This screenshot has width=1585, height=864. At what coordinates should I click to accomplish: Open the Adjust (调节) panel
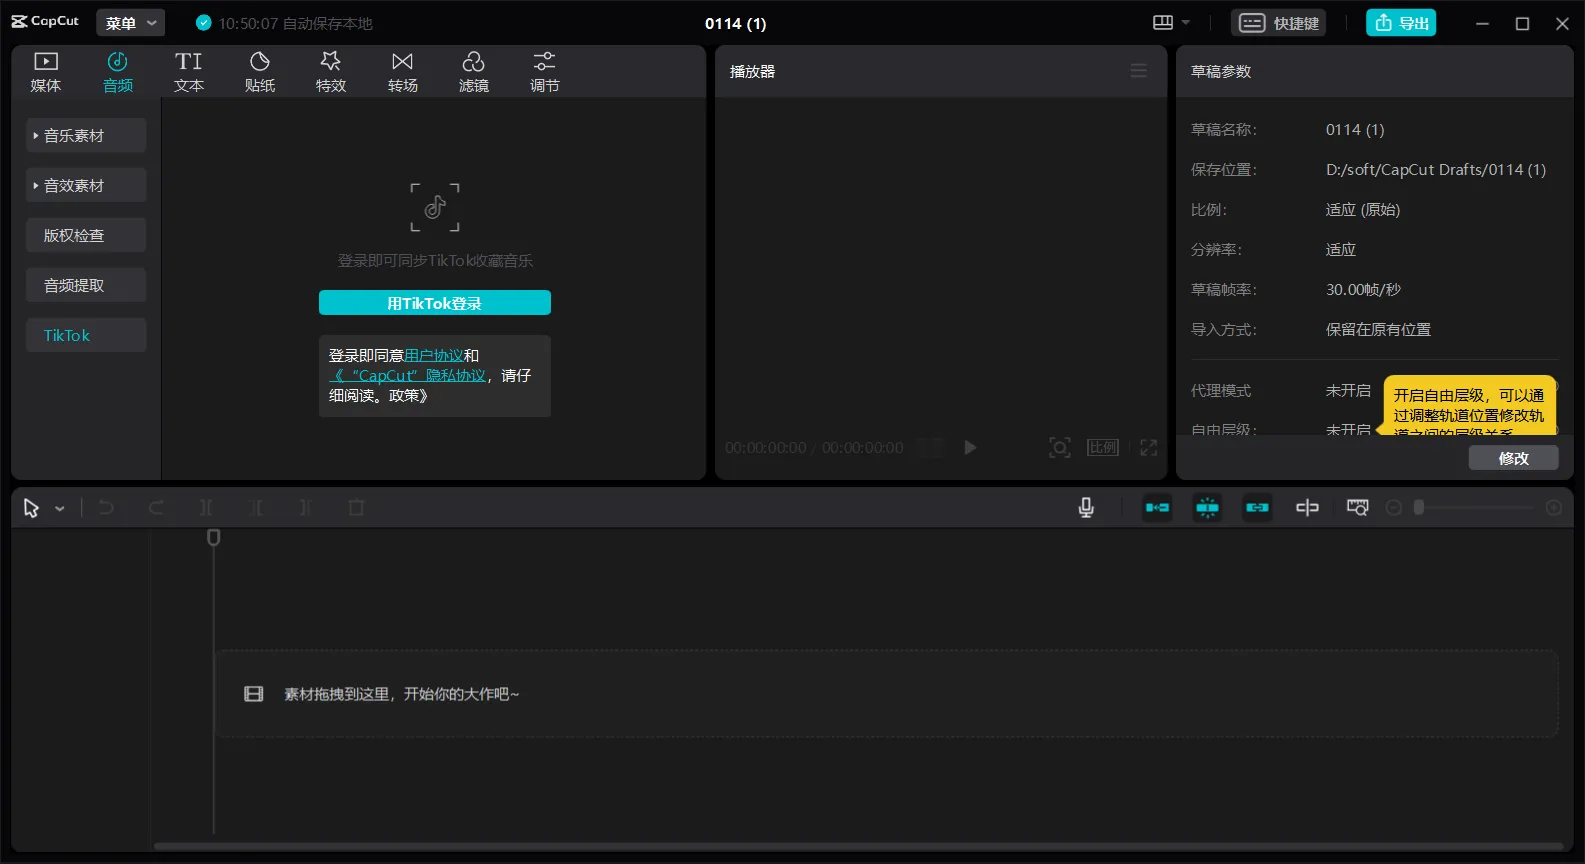click(544, 72)
